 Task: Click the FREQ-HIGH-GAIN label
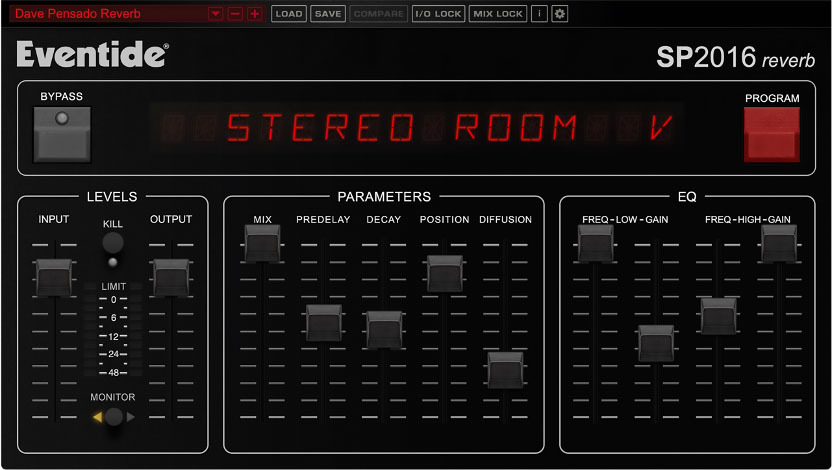pos(748,220)
